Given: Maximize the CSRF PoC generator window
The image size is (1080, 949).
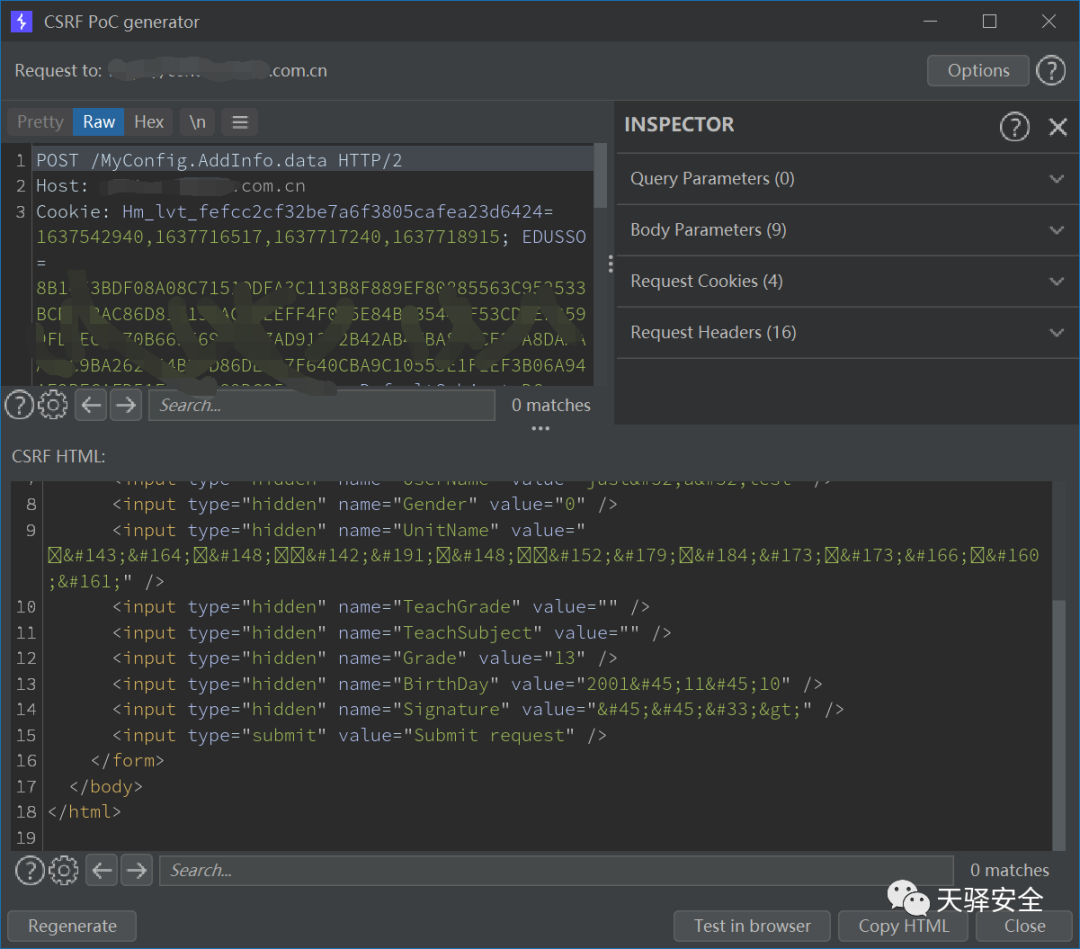Looking at the screenshot, I should 990,21.
